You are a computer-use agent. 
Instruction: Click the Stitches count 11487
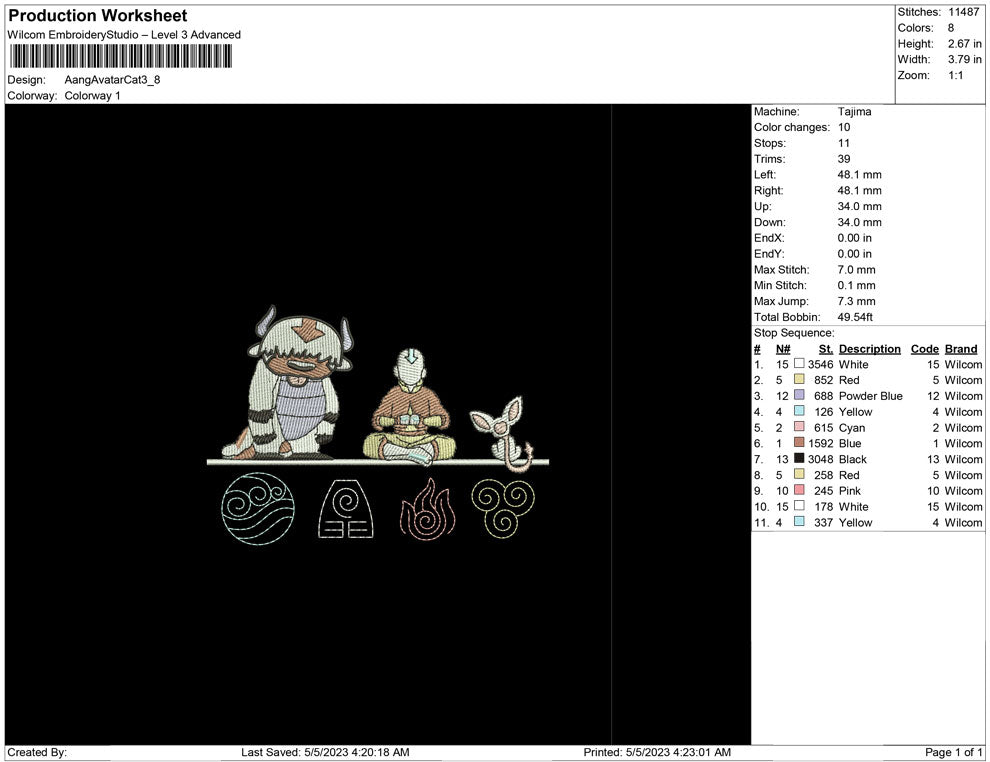point(963,12)
